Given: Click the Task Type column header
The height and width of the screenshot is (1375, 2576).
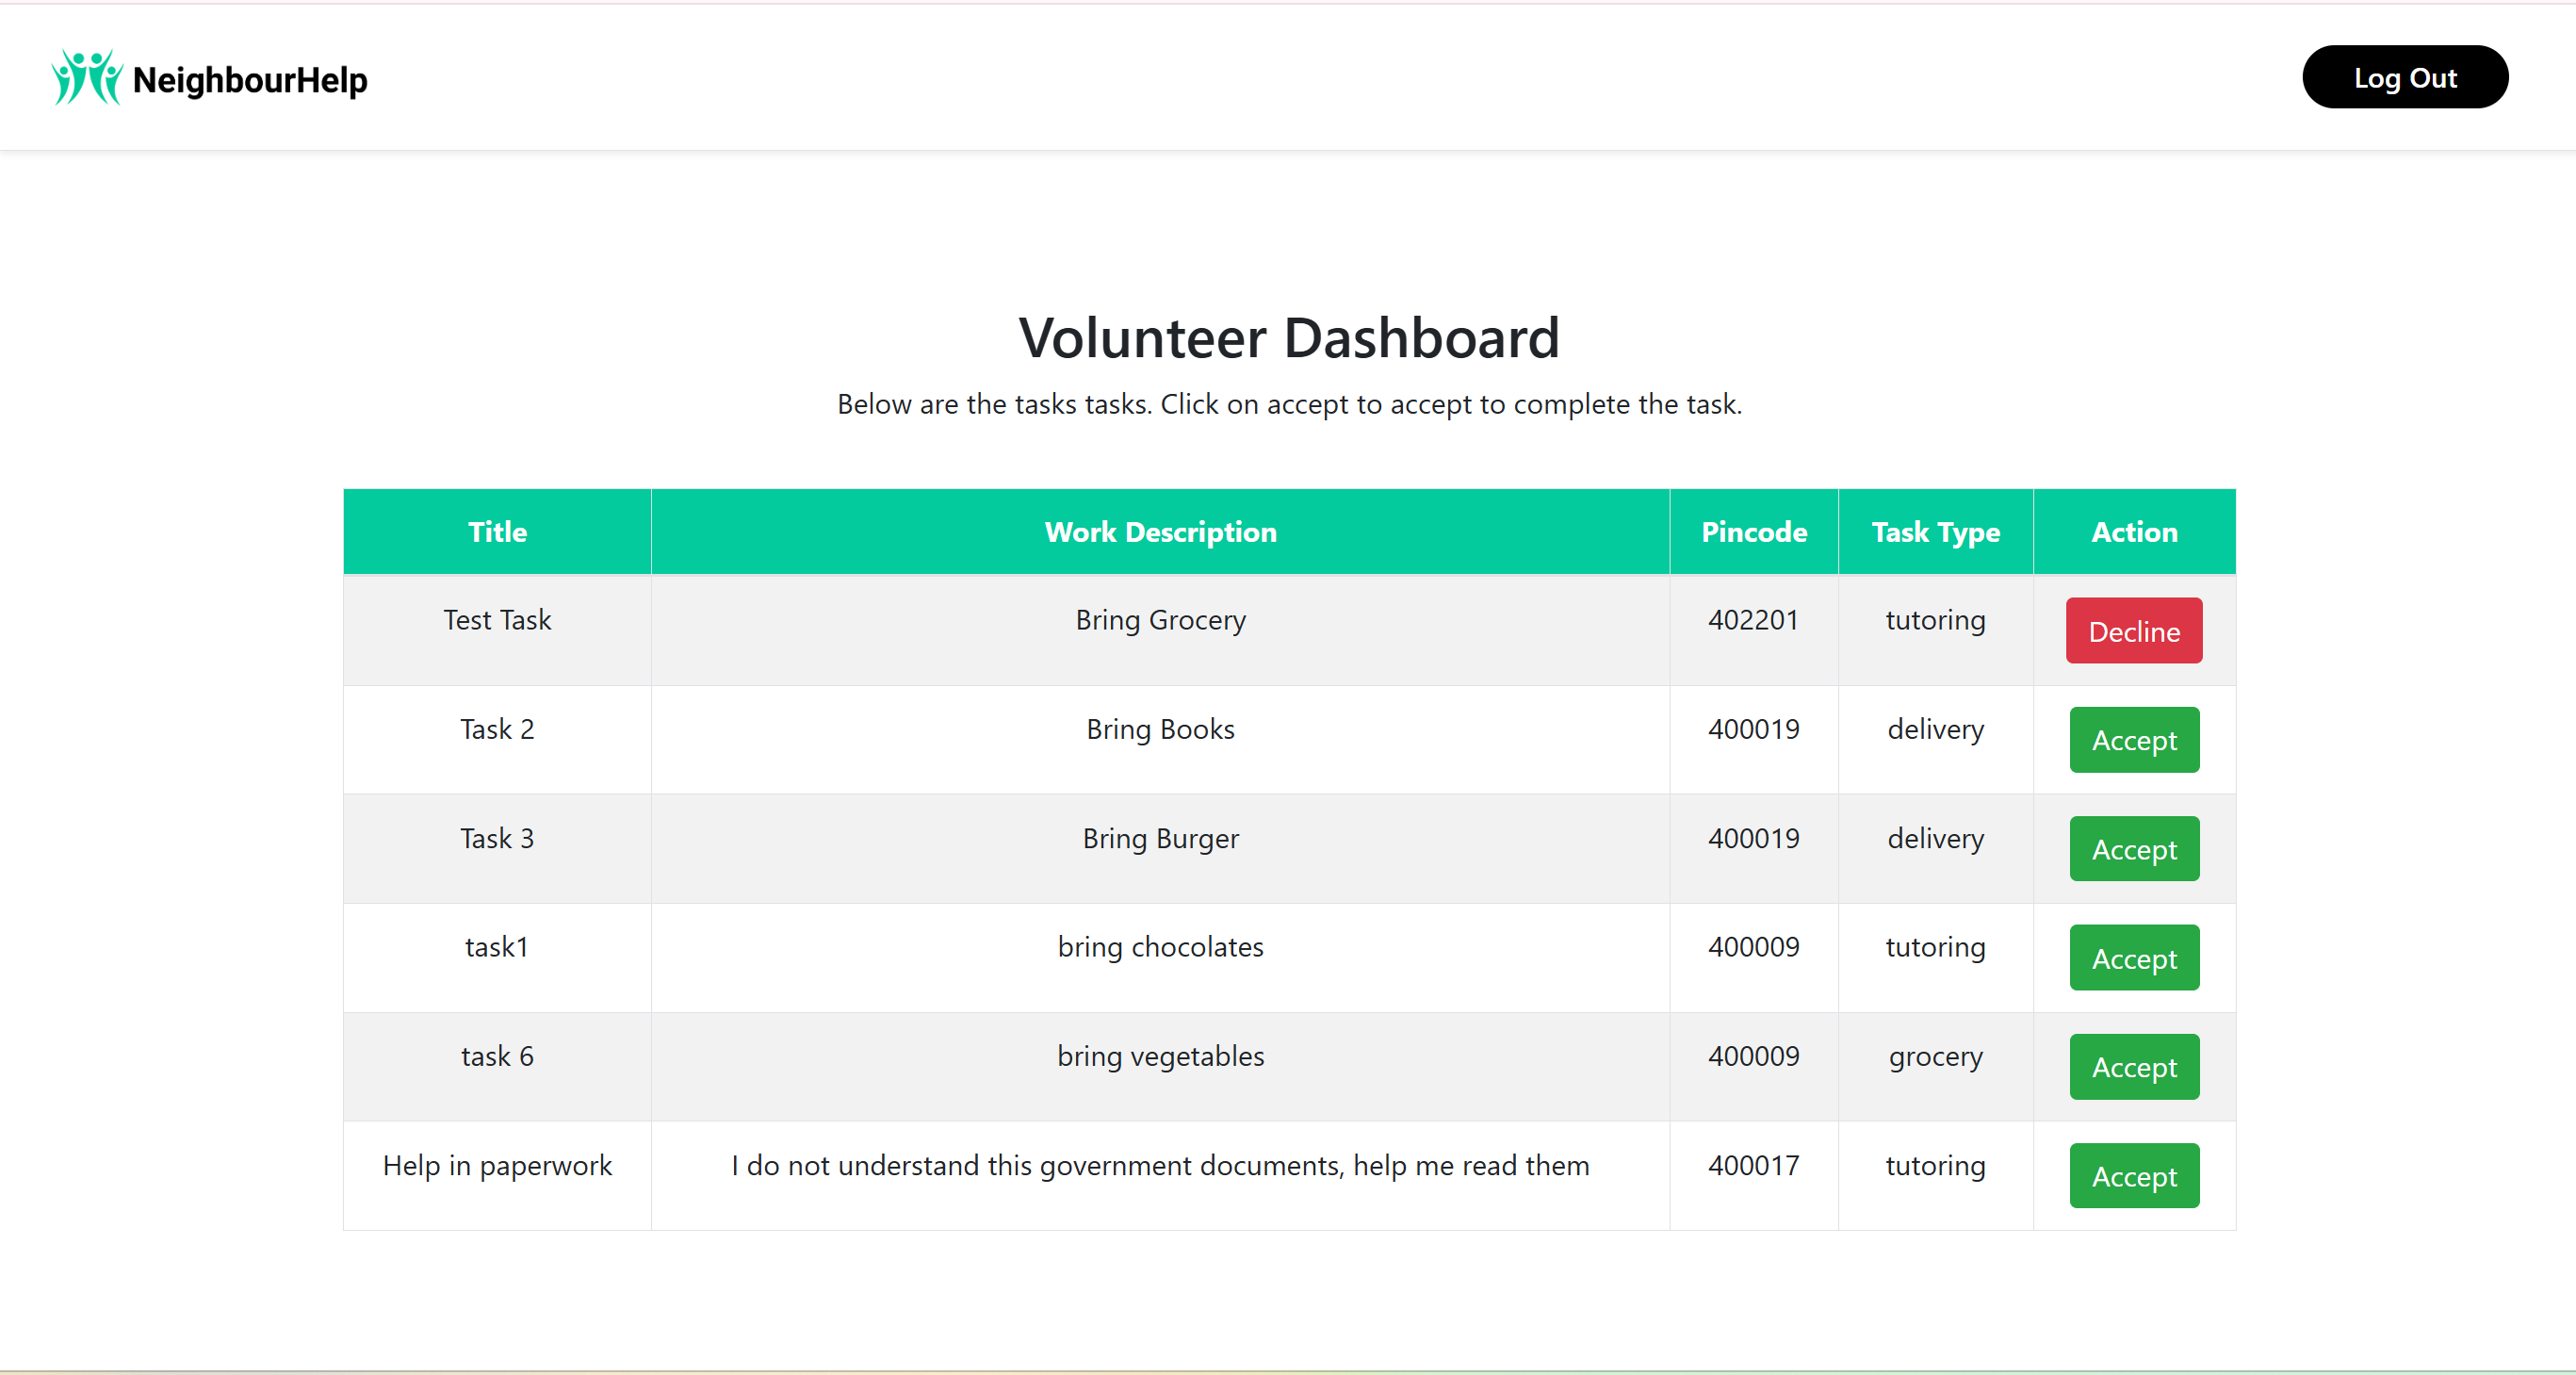Looking at the screenshot, I should pyautogui.click(x=1935, y=532).
